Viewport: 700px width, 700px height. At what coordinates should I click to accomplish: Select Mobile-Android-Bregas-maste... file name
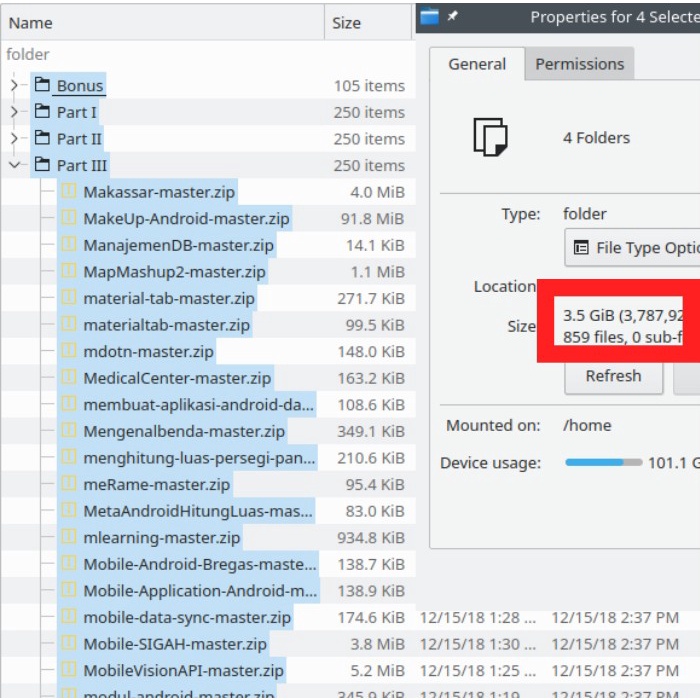coord(200,564)
